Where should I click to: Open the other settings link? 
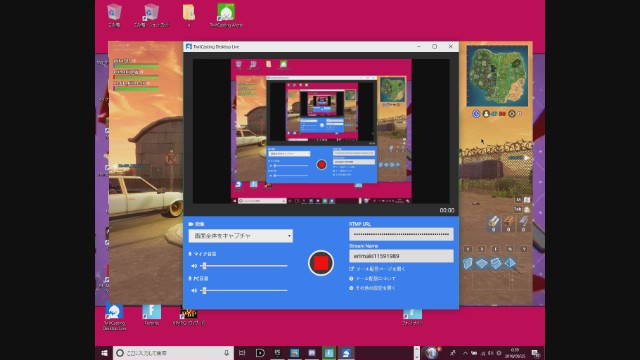click(373, 288)
